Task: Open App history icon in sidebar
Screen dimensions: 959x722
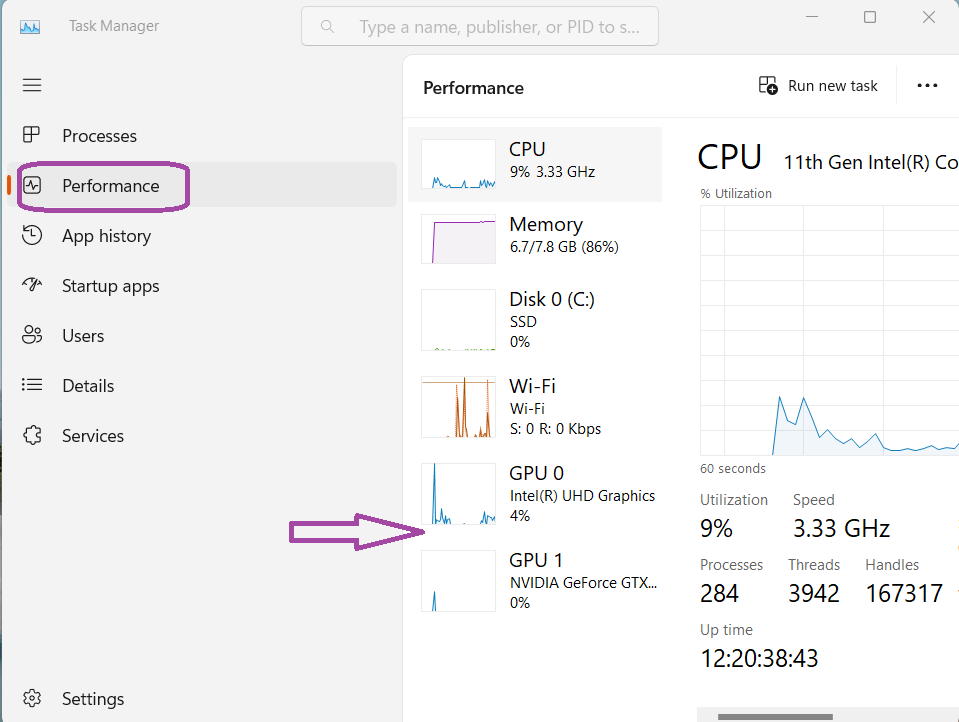Action: click(x=32, y=235)
